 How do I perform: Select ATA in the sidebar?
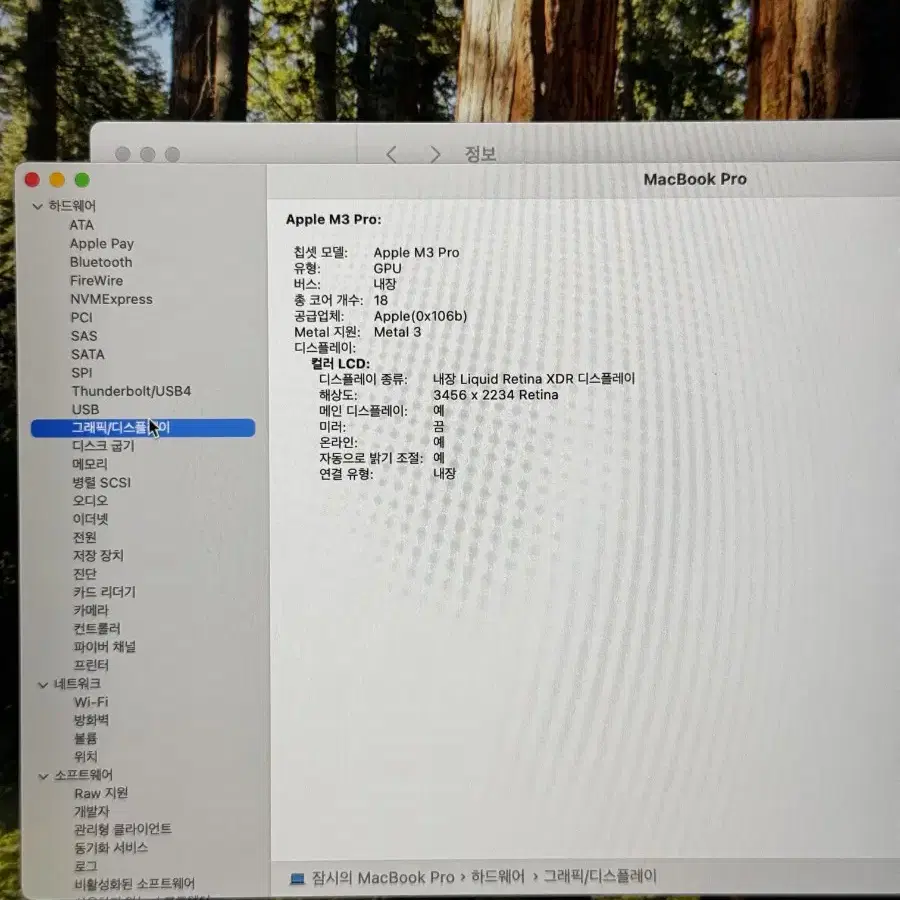click(82, 225)
